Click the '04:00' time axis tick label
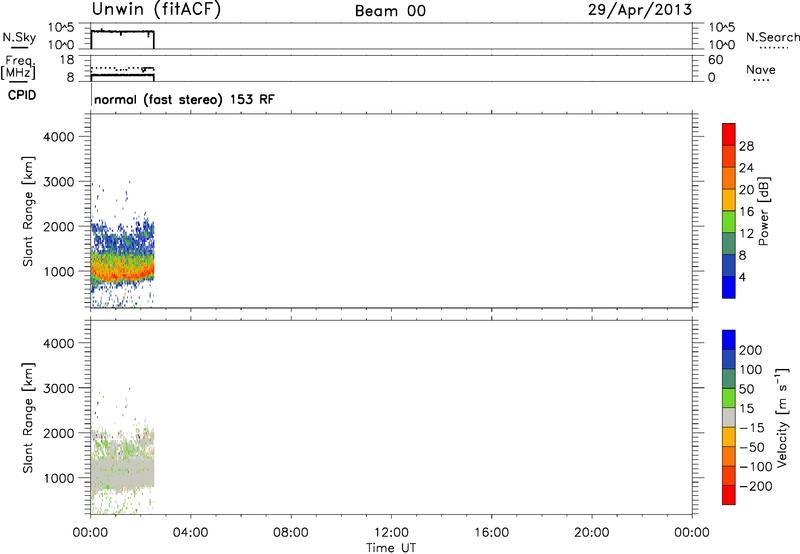The height and width of the screenshot is (554, 800). [190, 533]
